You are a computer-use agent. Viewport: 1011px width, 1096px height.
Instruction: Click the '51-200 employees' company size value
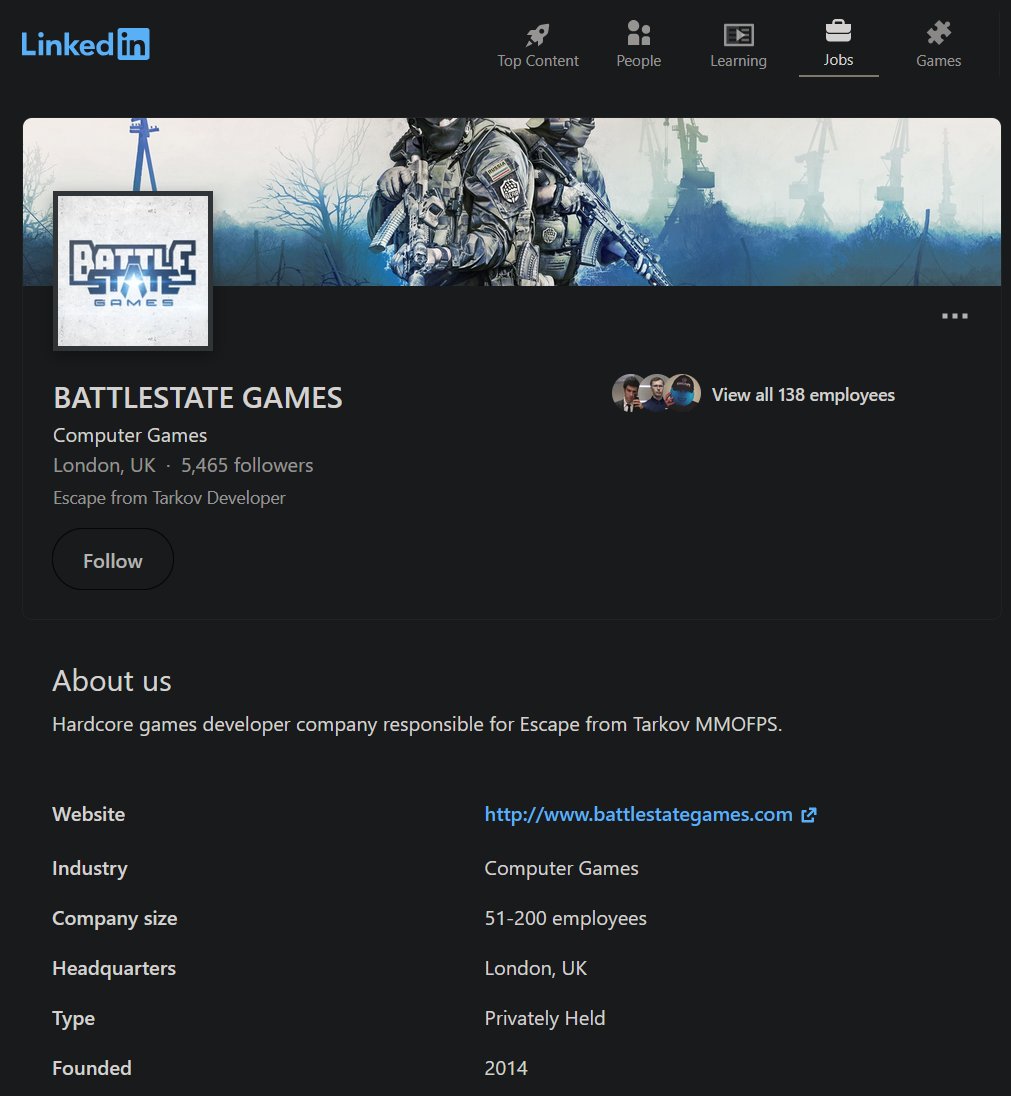566,918
